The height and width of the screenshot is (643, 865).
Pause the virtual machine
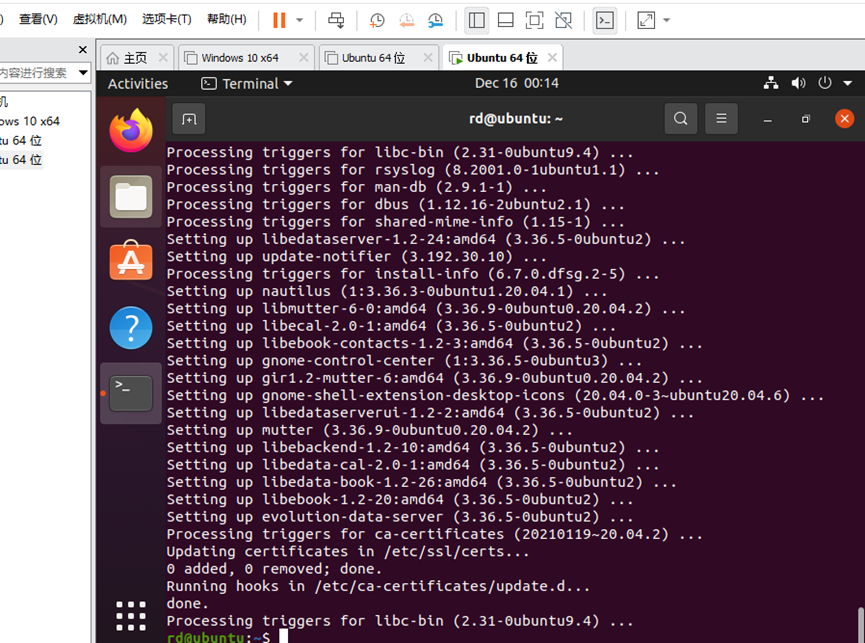pyautogui.click(x=279, y=20)
